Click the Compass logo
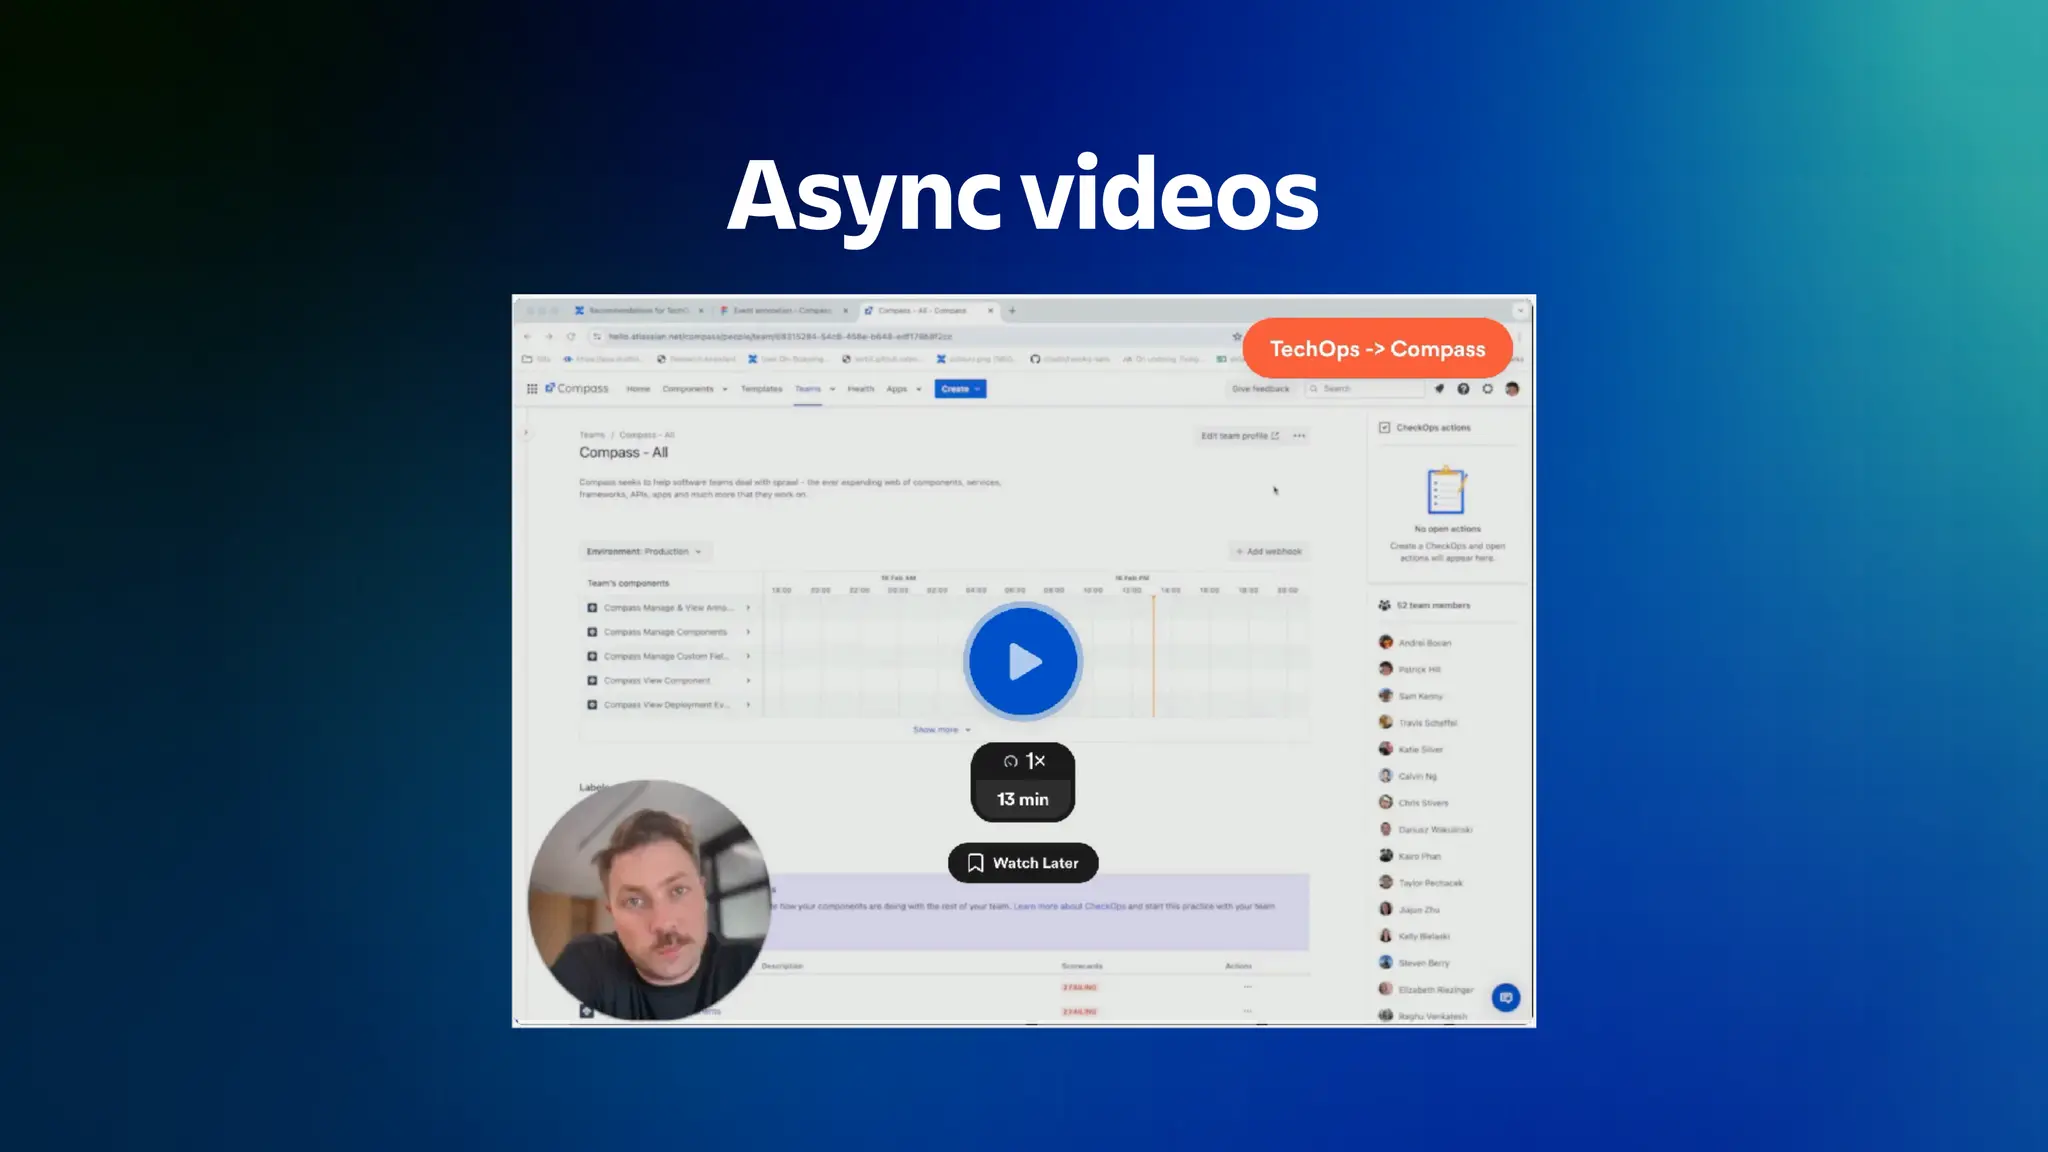This screenshot has height=1152, width=2048. point(577,389)
